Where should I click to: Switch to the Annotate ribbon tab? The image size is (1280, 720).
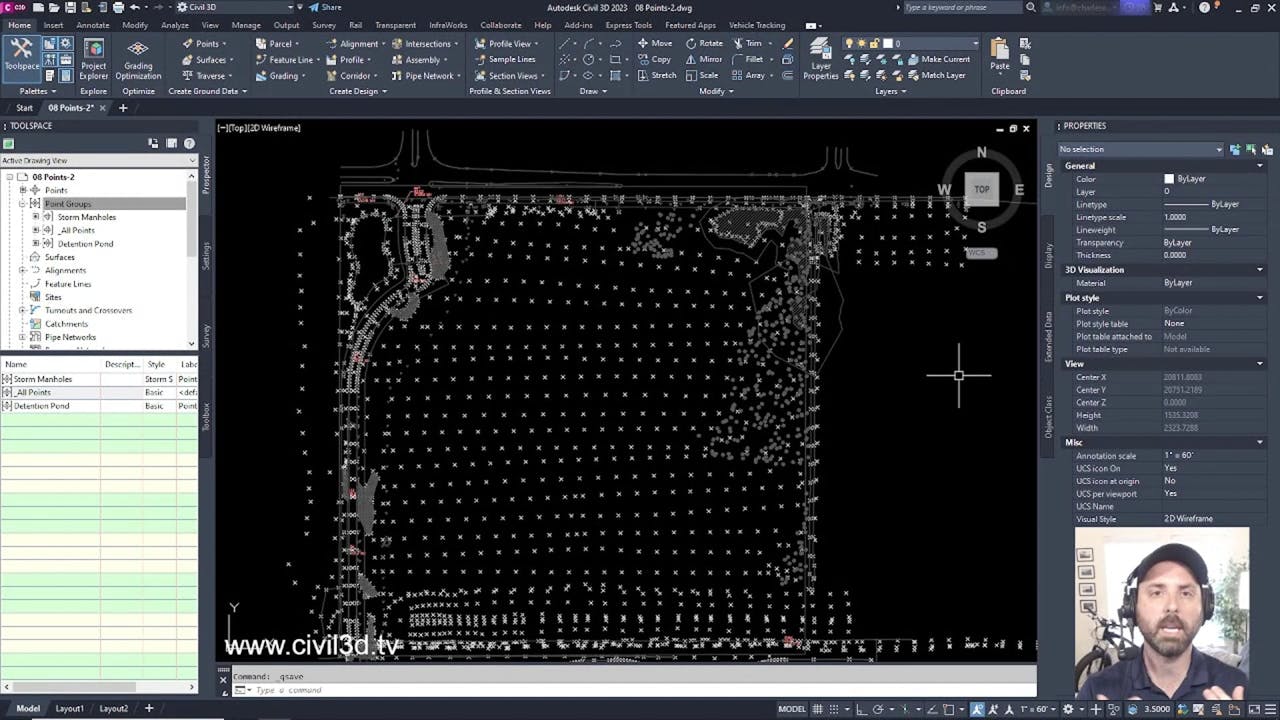click(x=93, y=25)
